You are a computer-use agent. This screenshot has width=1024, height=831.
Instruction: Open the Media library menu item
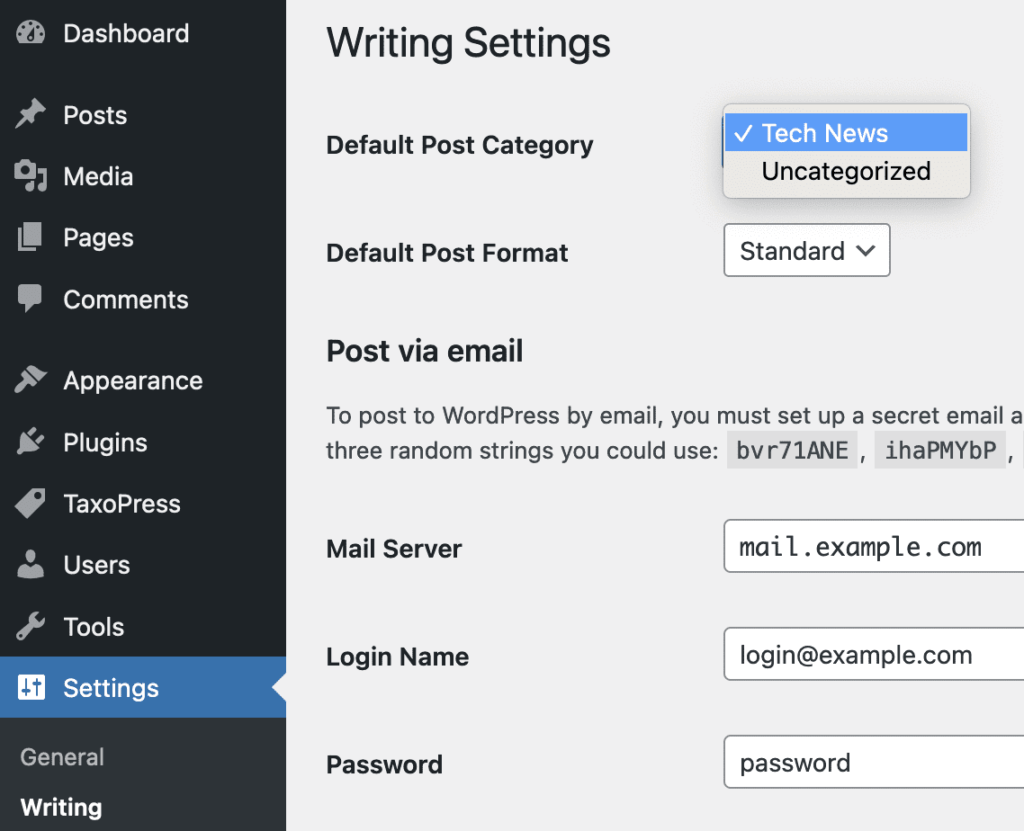143,176
